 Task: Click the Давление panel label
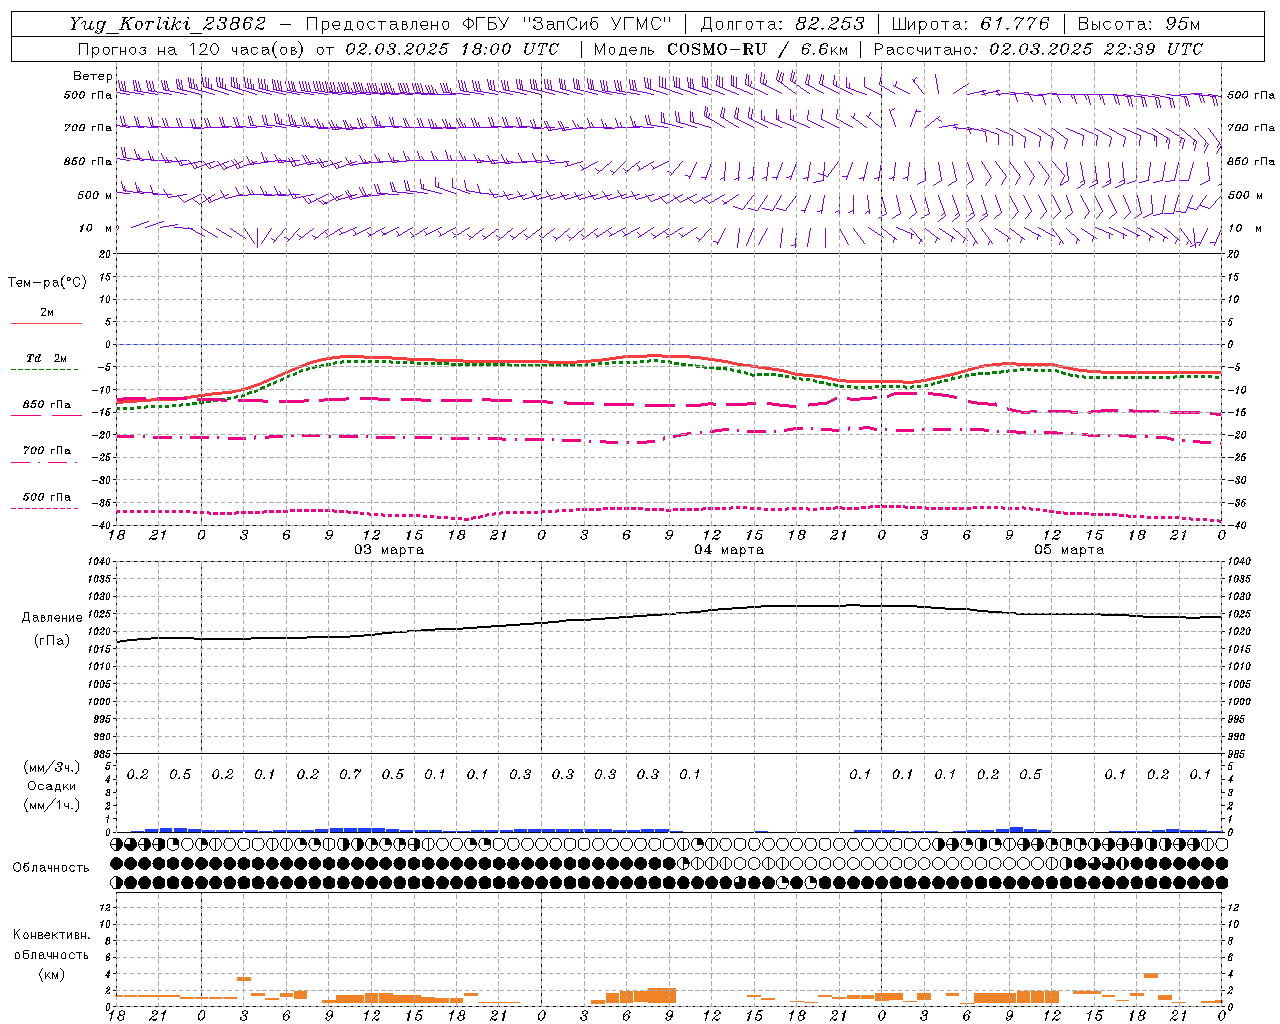click(52, 618)
